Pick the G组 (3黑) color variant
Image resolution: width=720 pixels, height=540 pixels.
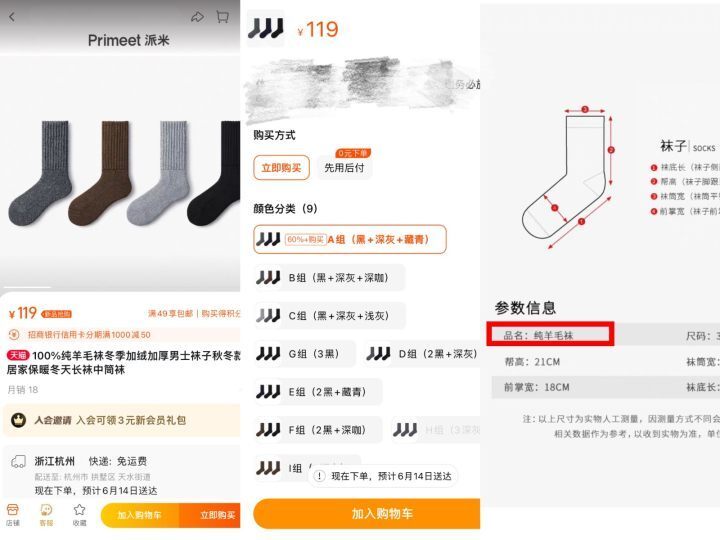coord(304,354)
